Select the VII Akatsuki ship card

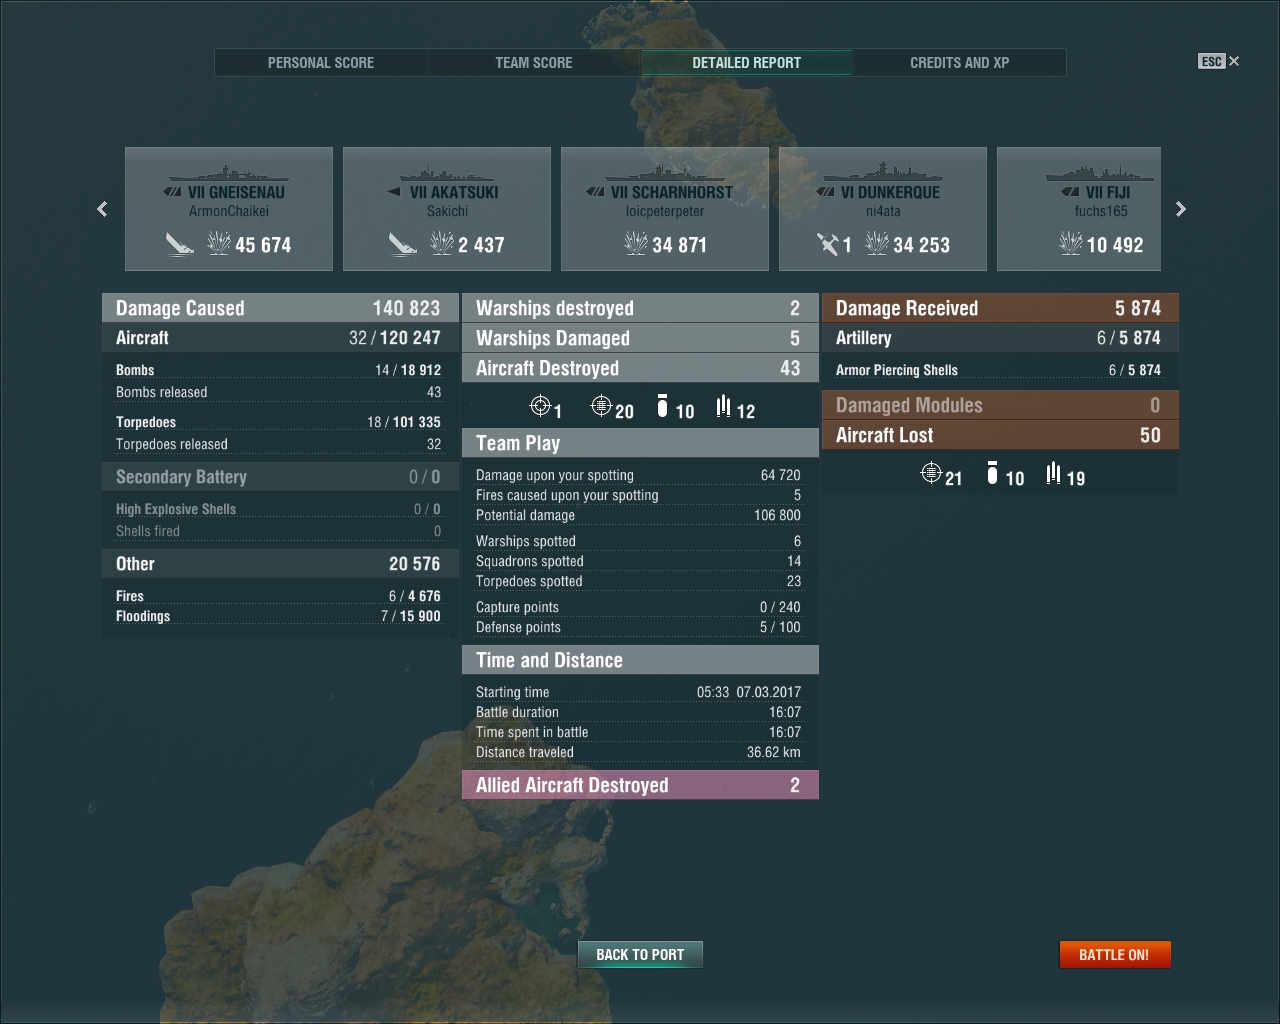pos(447,209)
